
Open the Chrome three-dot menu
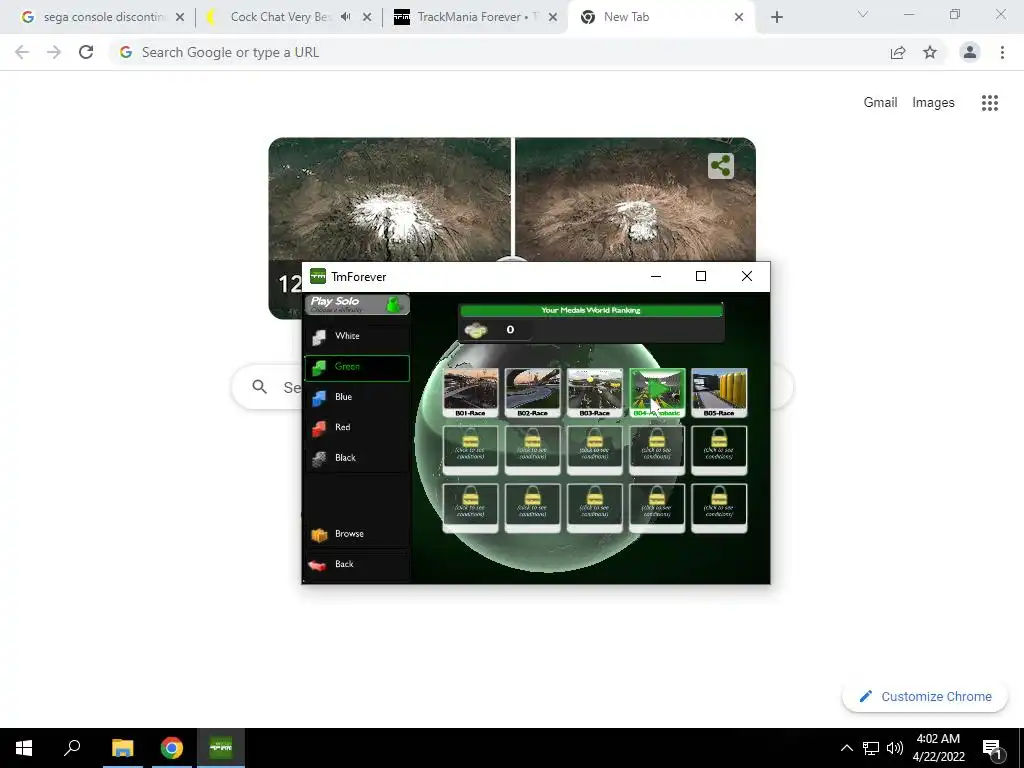(1002, 52)
